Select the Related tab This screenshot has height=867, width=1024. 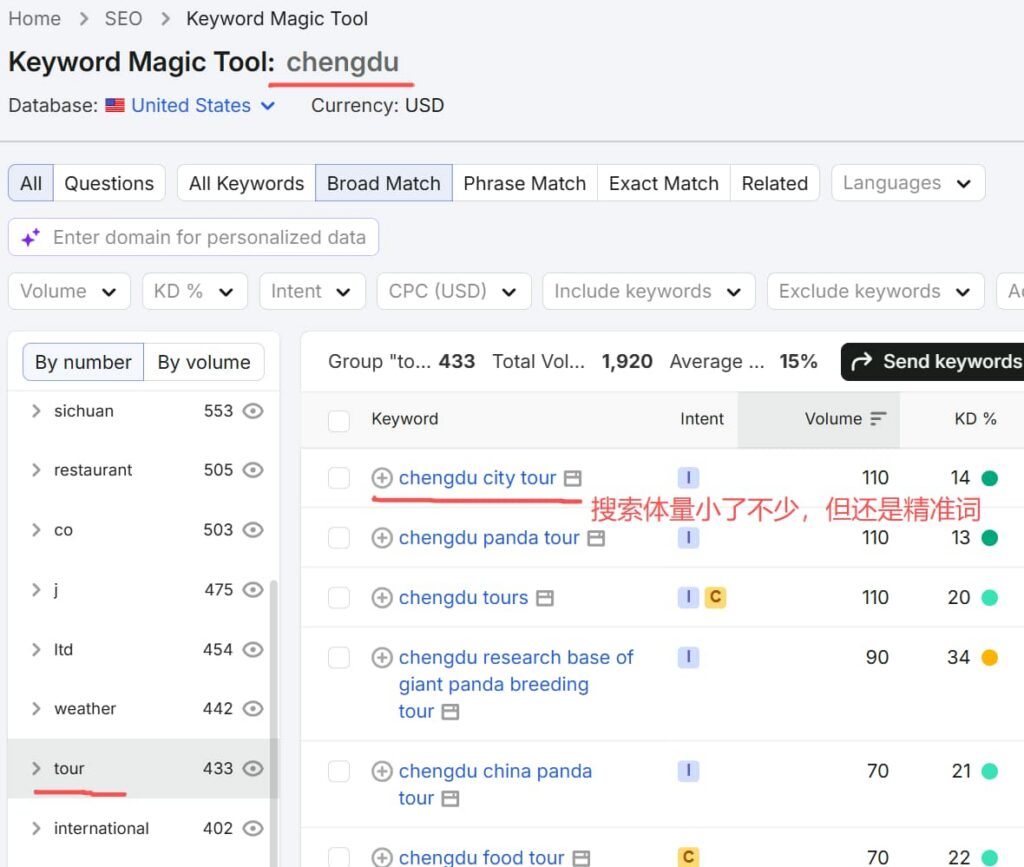point(775,183)
